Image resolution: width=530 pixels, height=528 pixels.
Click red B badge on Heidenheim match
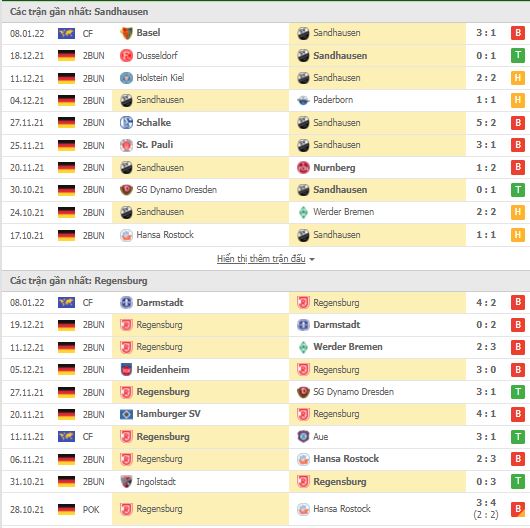coord(518,369)
